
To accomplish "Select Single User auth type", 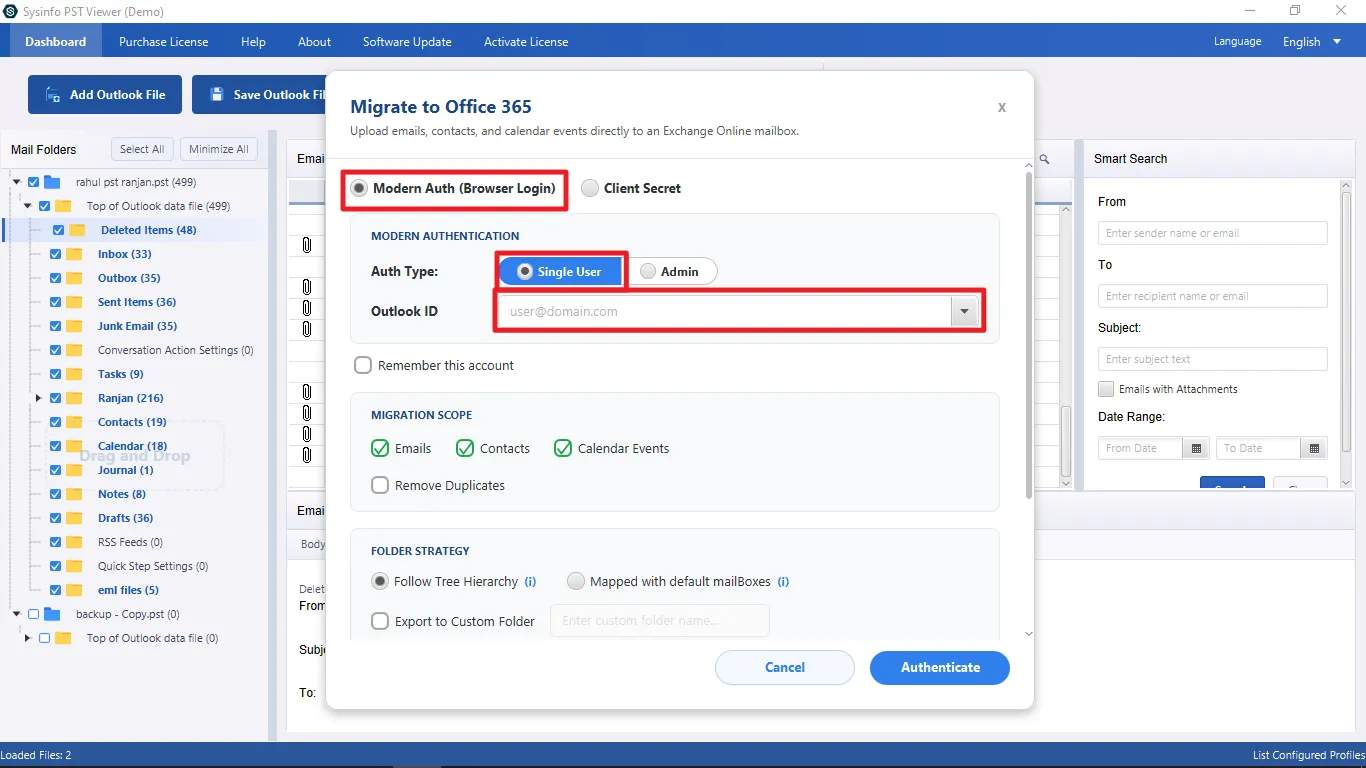I will point(561,271).
